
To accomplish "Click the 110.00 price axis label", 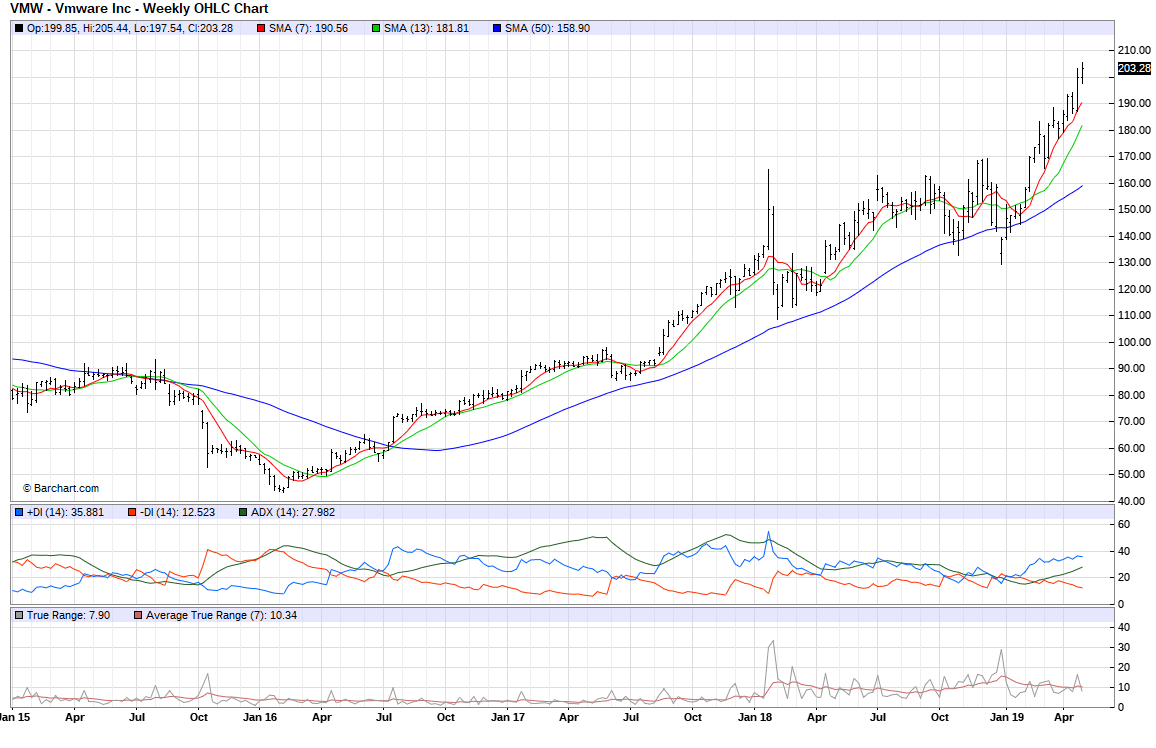I will click(x=1134, y=315).
